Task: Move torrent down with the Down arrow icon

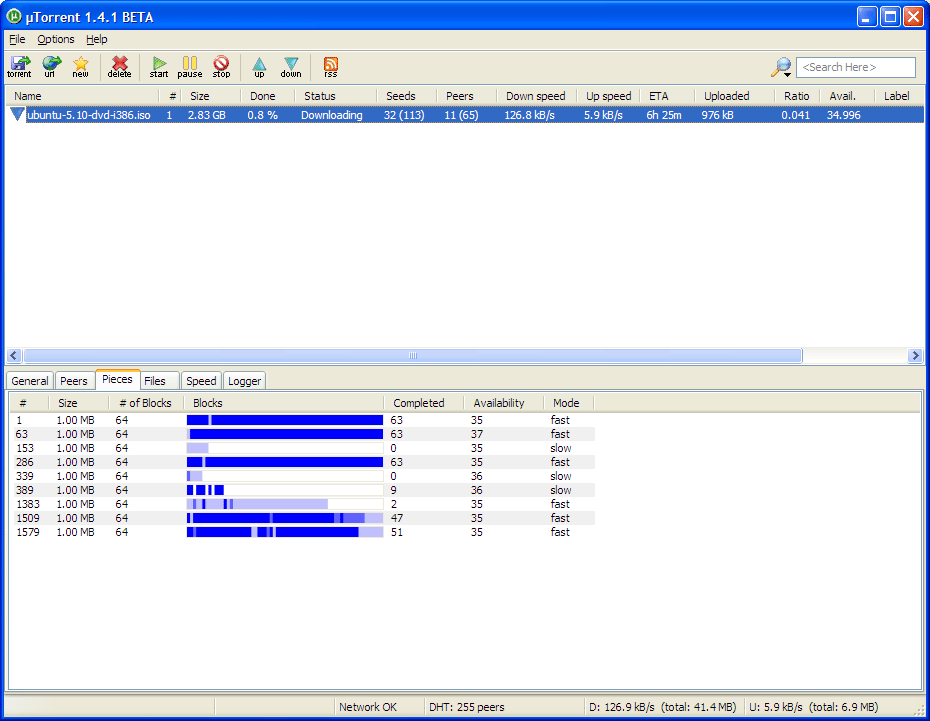Action: click(x=291, y=66)
